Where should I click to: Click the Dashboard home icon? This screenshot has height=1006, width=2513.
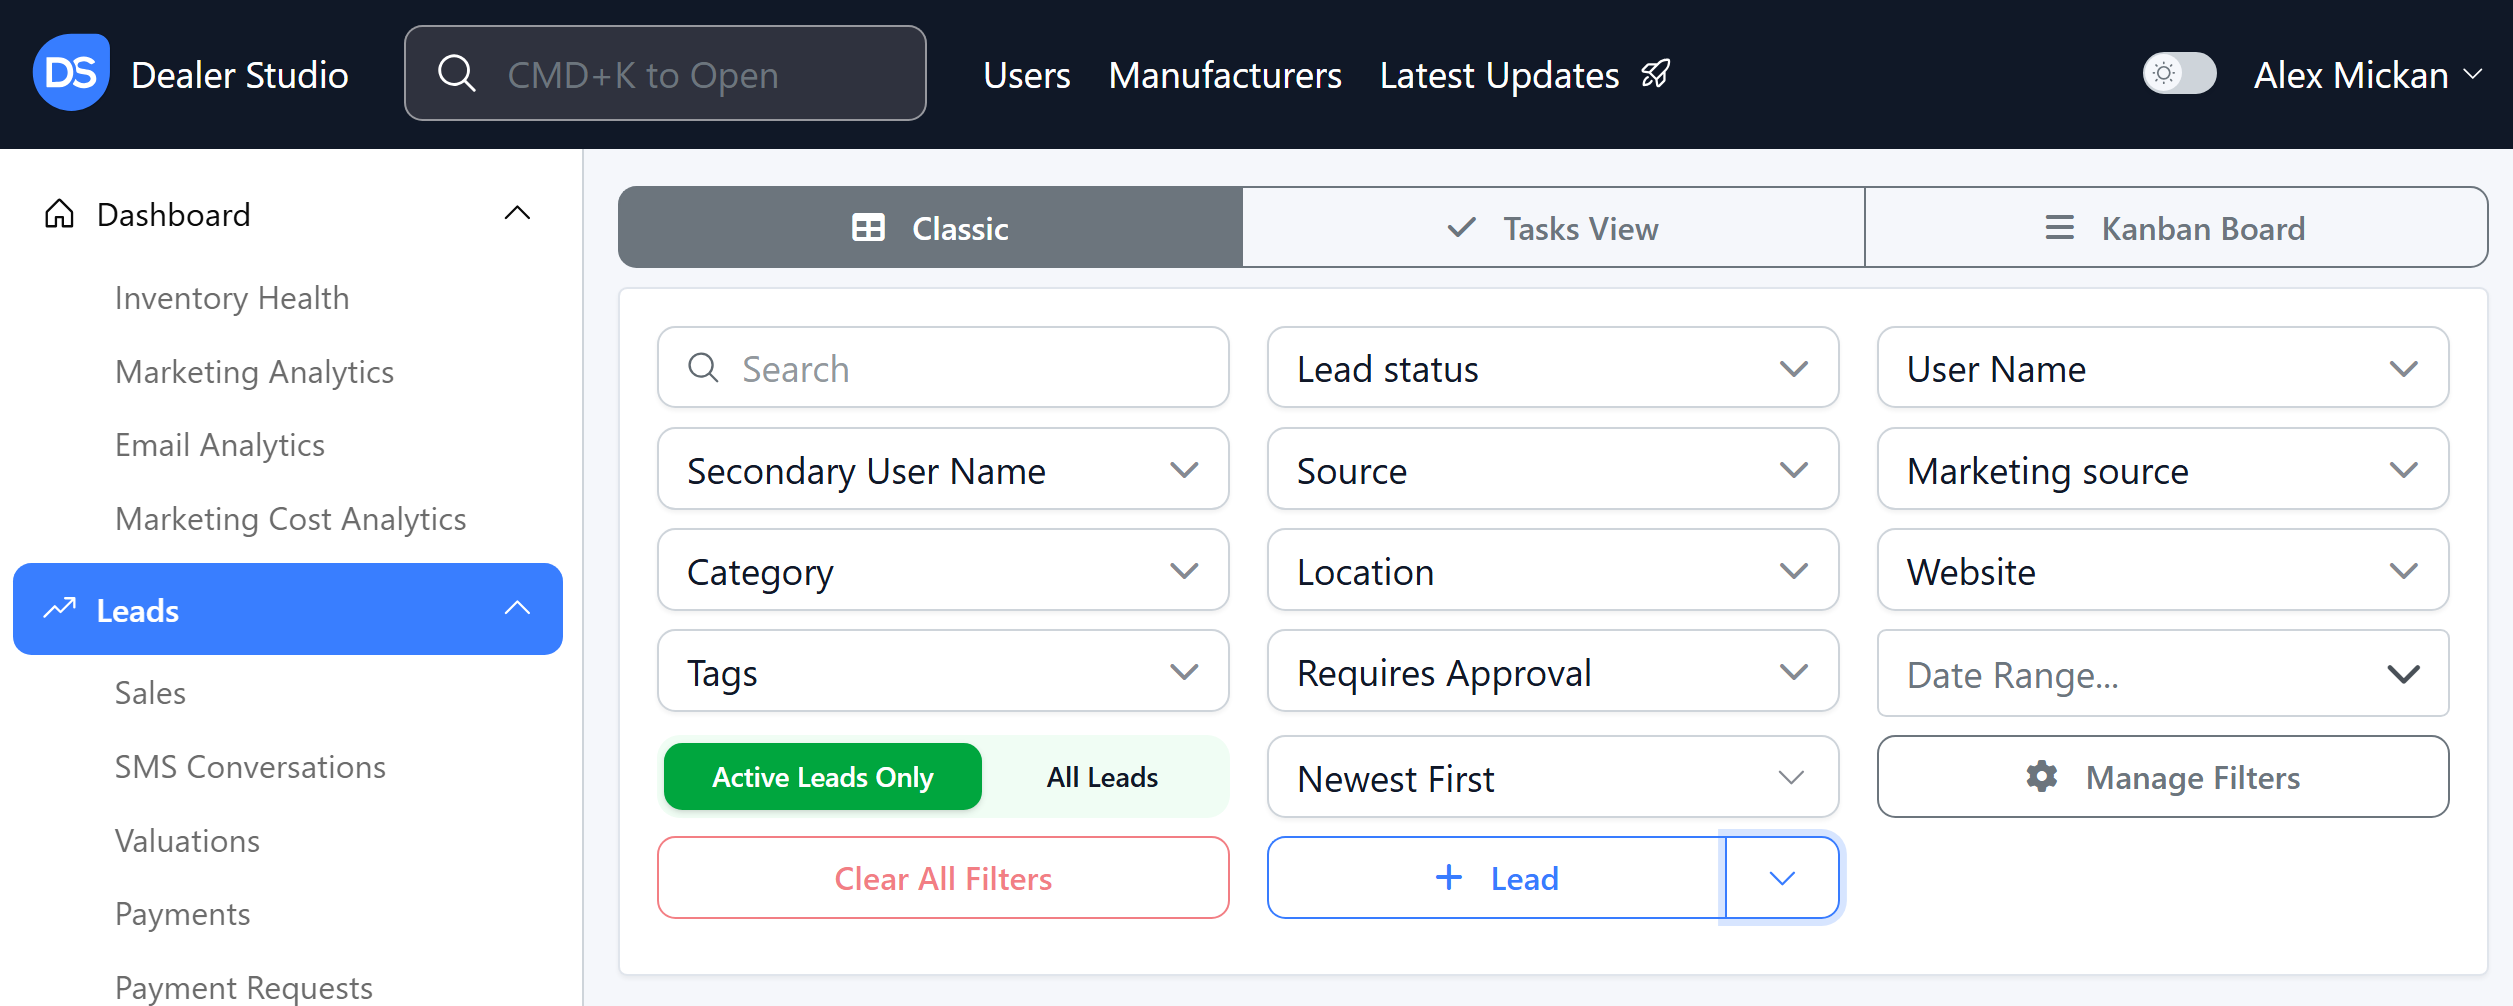[59, 214]
